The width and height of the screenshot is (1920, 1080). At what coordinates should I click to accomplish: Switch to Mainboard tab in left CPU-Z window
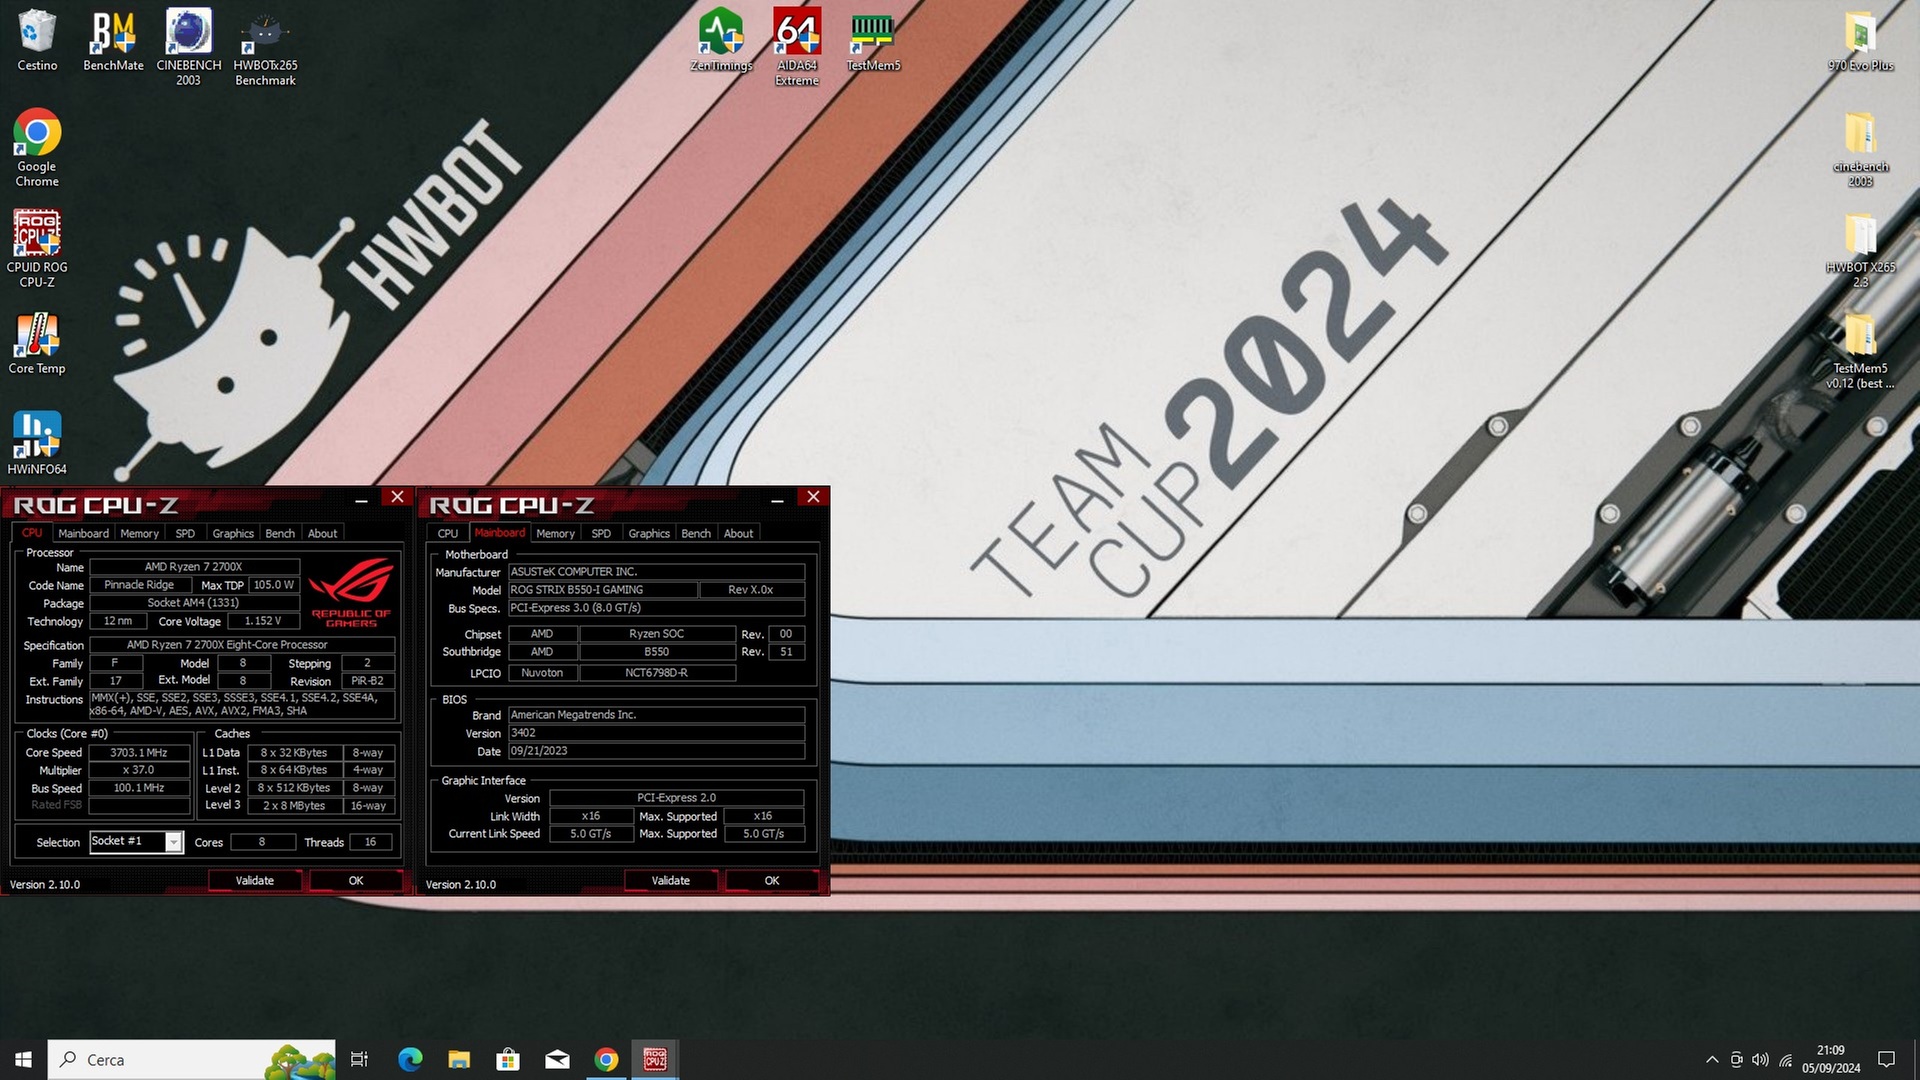point(83,533)
